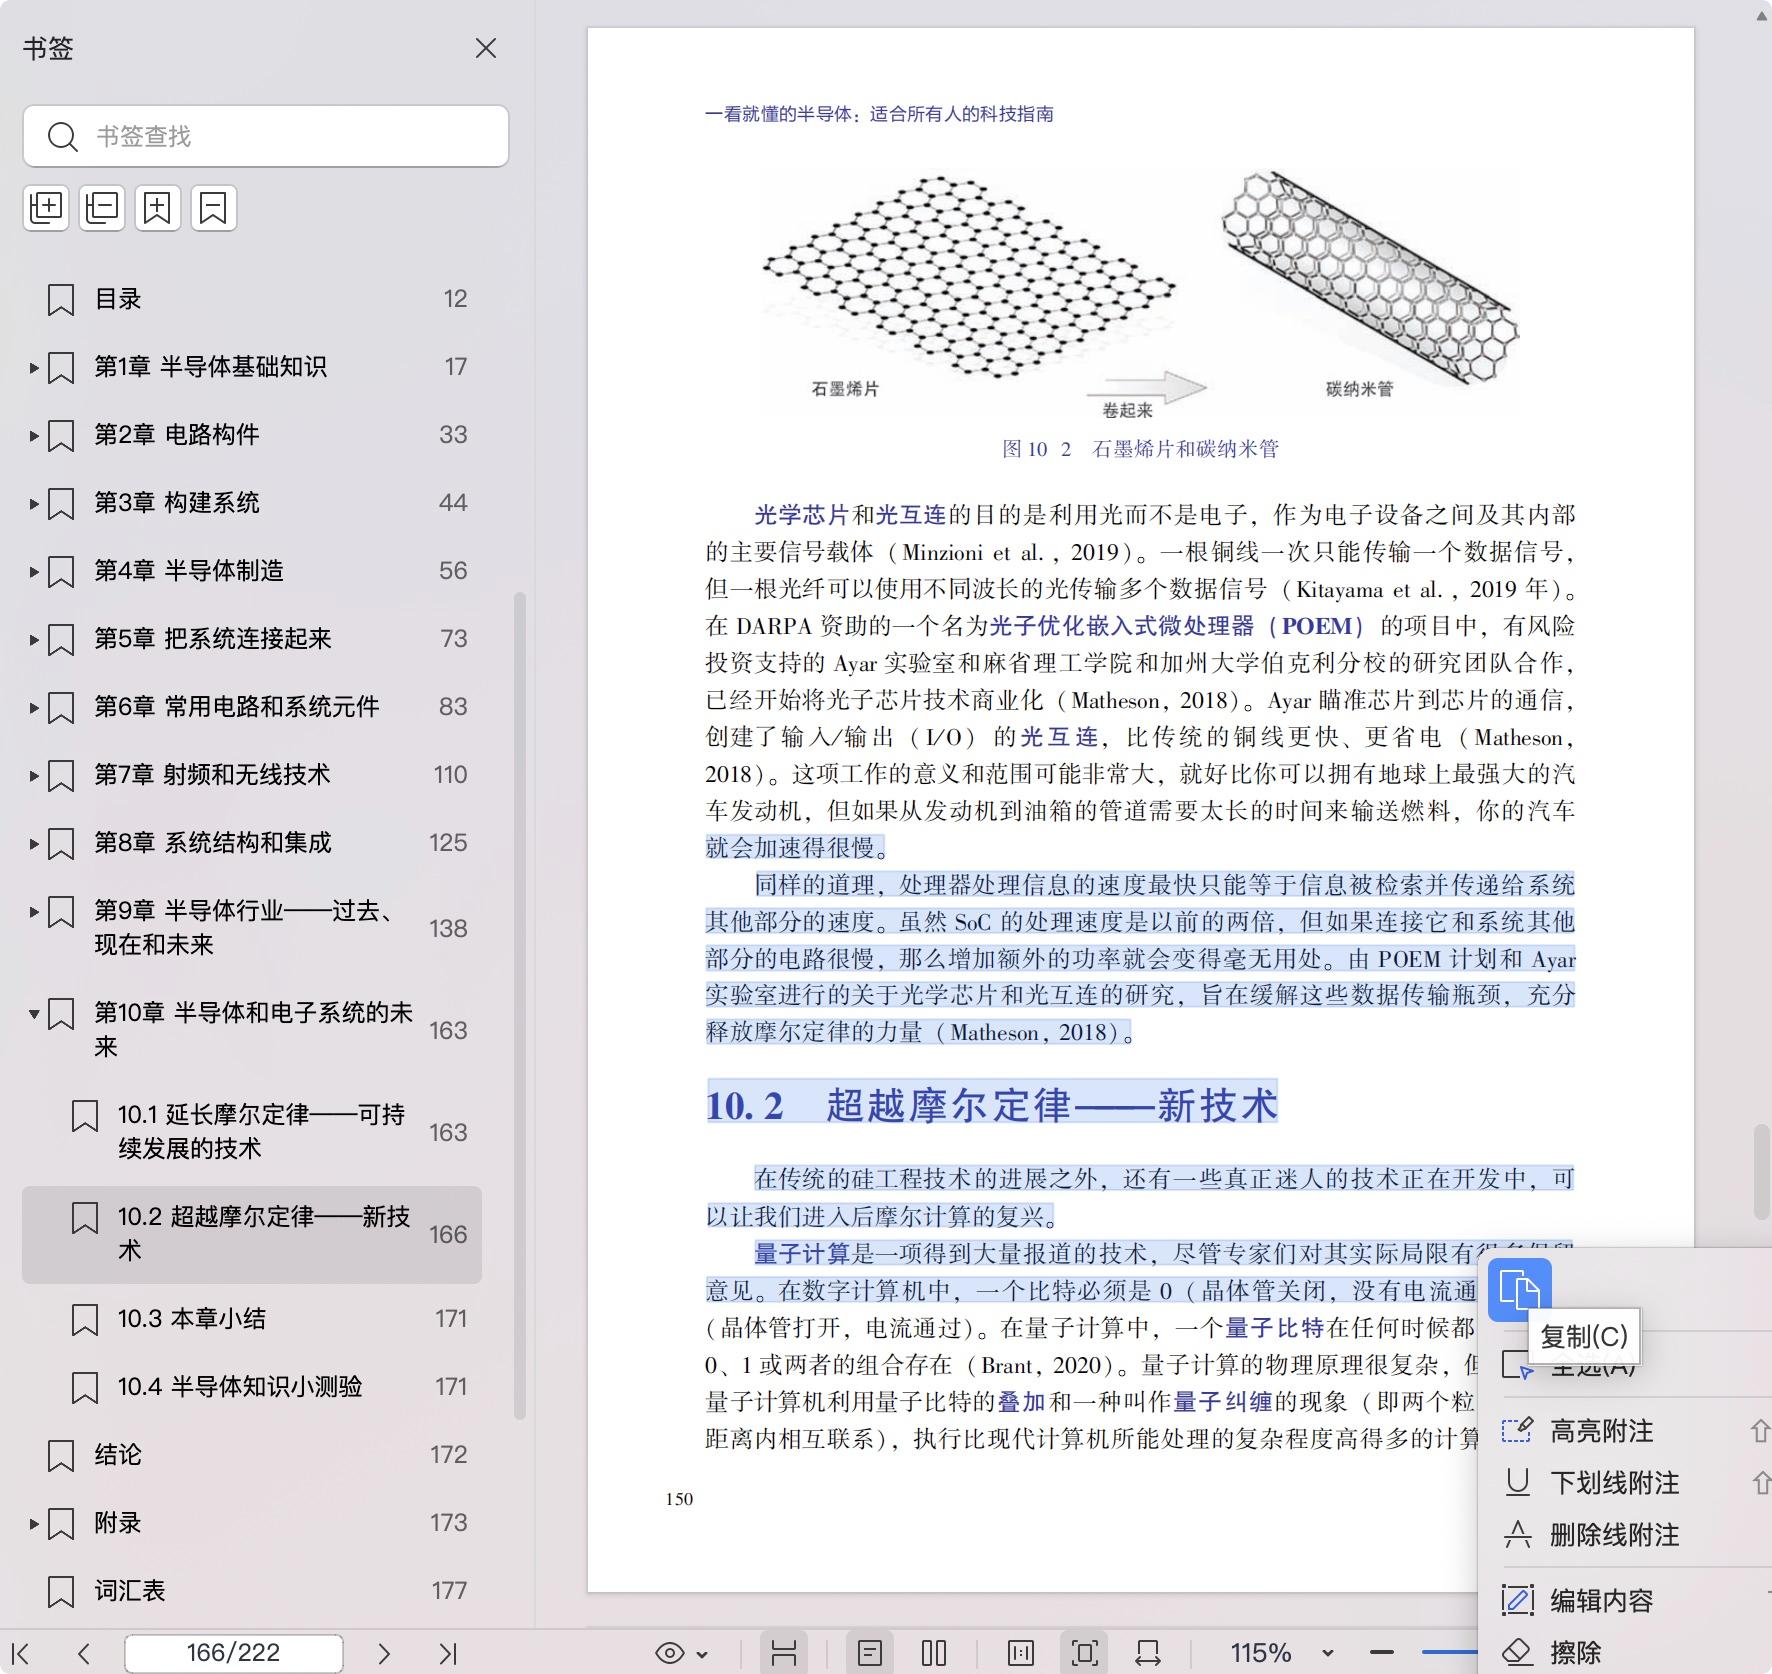Toggle the fit-page zoom button
Screen dimensions: 1772x1674
tap(1084, 1653)
